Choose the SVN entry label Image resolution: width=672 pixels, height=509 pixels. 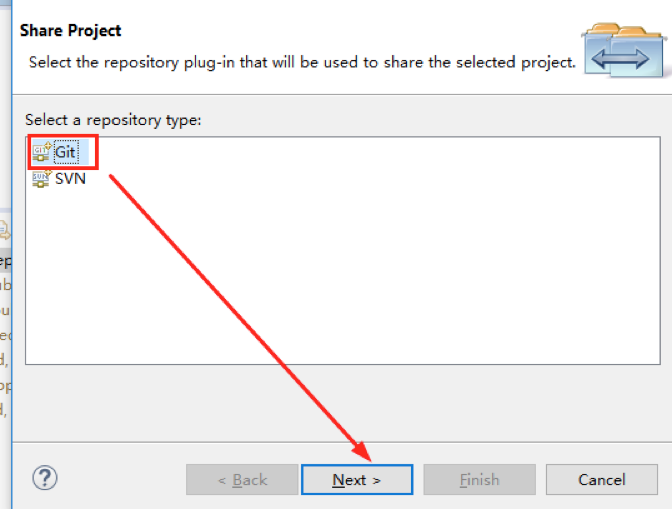70,179
